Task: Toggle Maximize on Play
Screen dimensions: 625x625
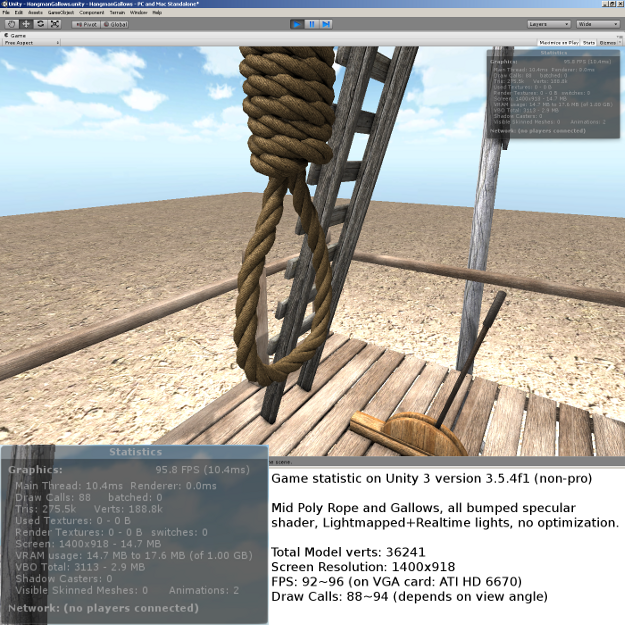Action: [x=559, y=43]
